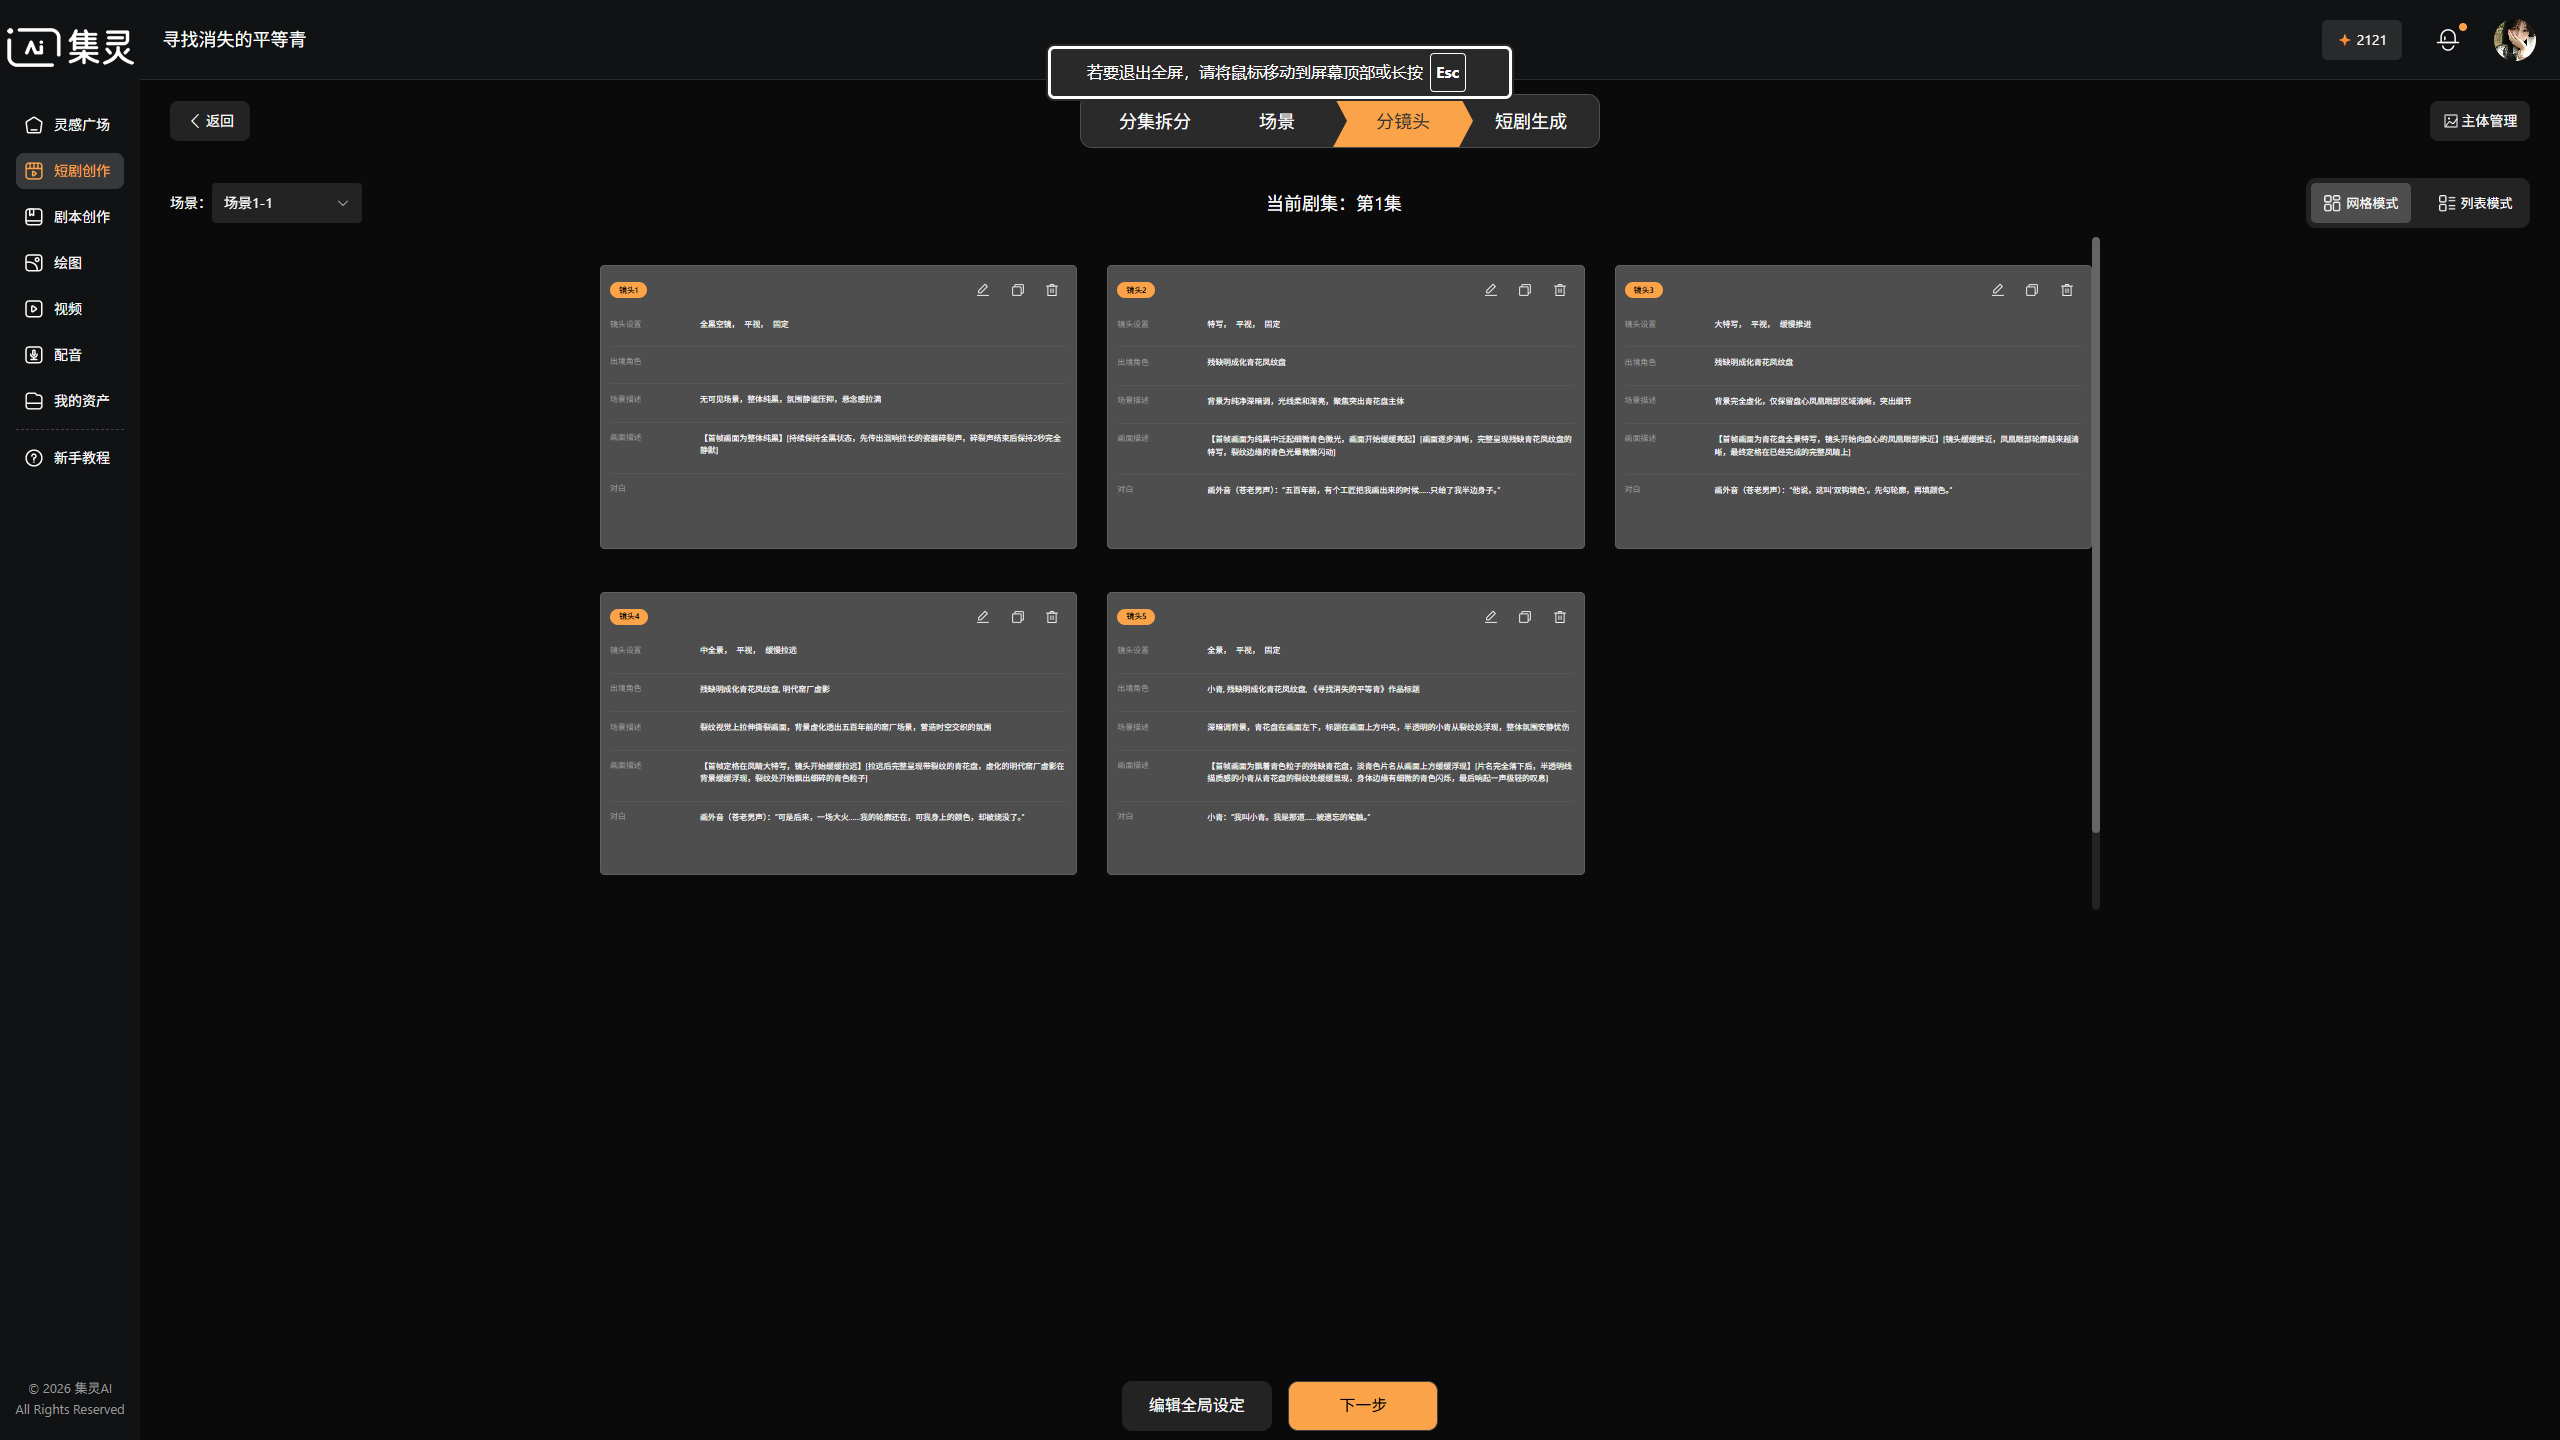Open the 场景 step tab
The image size is (2560, 1440).
[1276, 122]
